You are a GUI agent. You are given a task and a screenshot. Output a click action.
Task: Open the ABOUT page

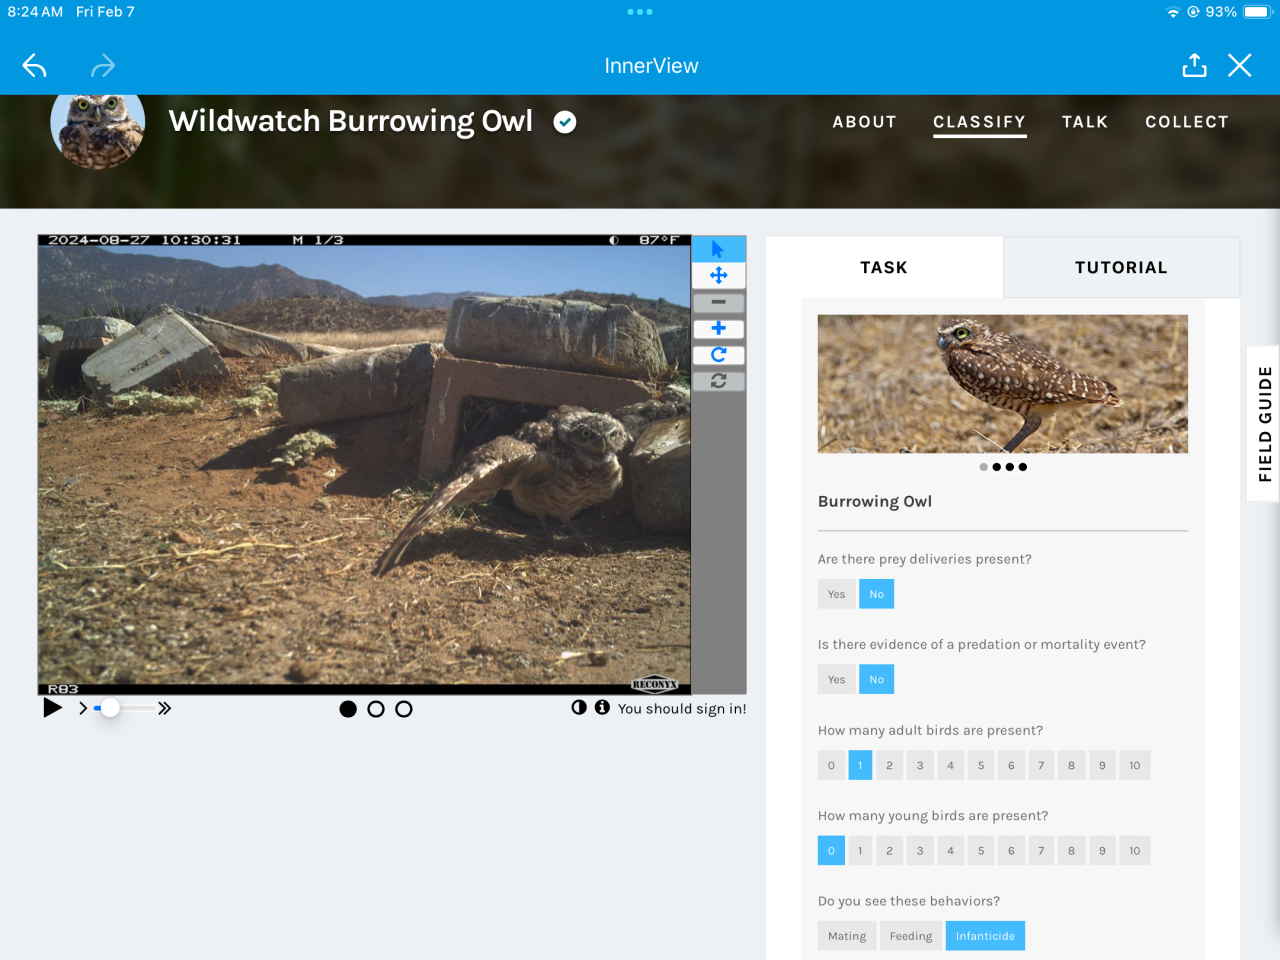coord(865,122)
